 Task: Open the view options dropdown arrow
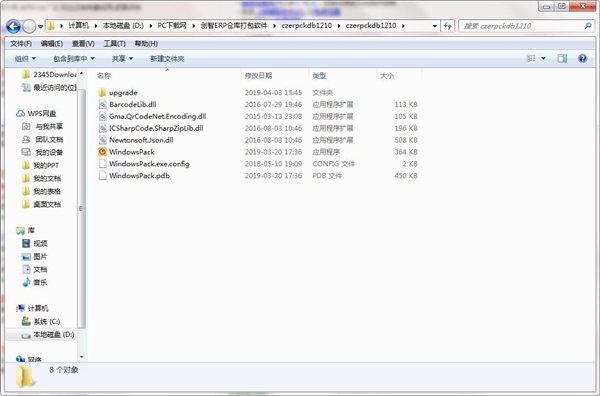tap(543, 59)
